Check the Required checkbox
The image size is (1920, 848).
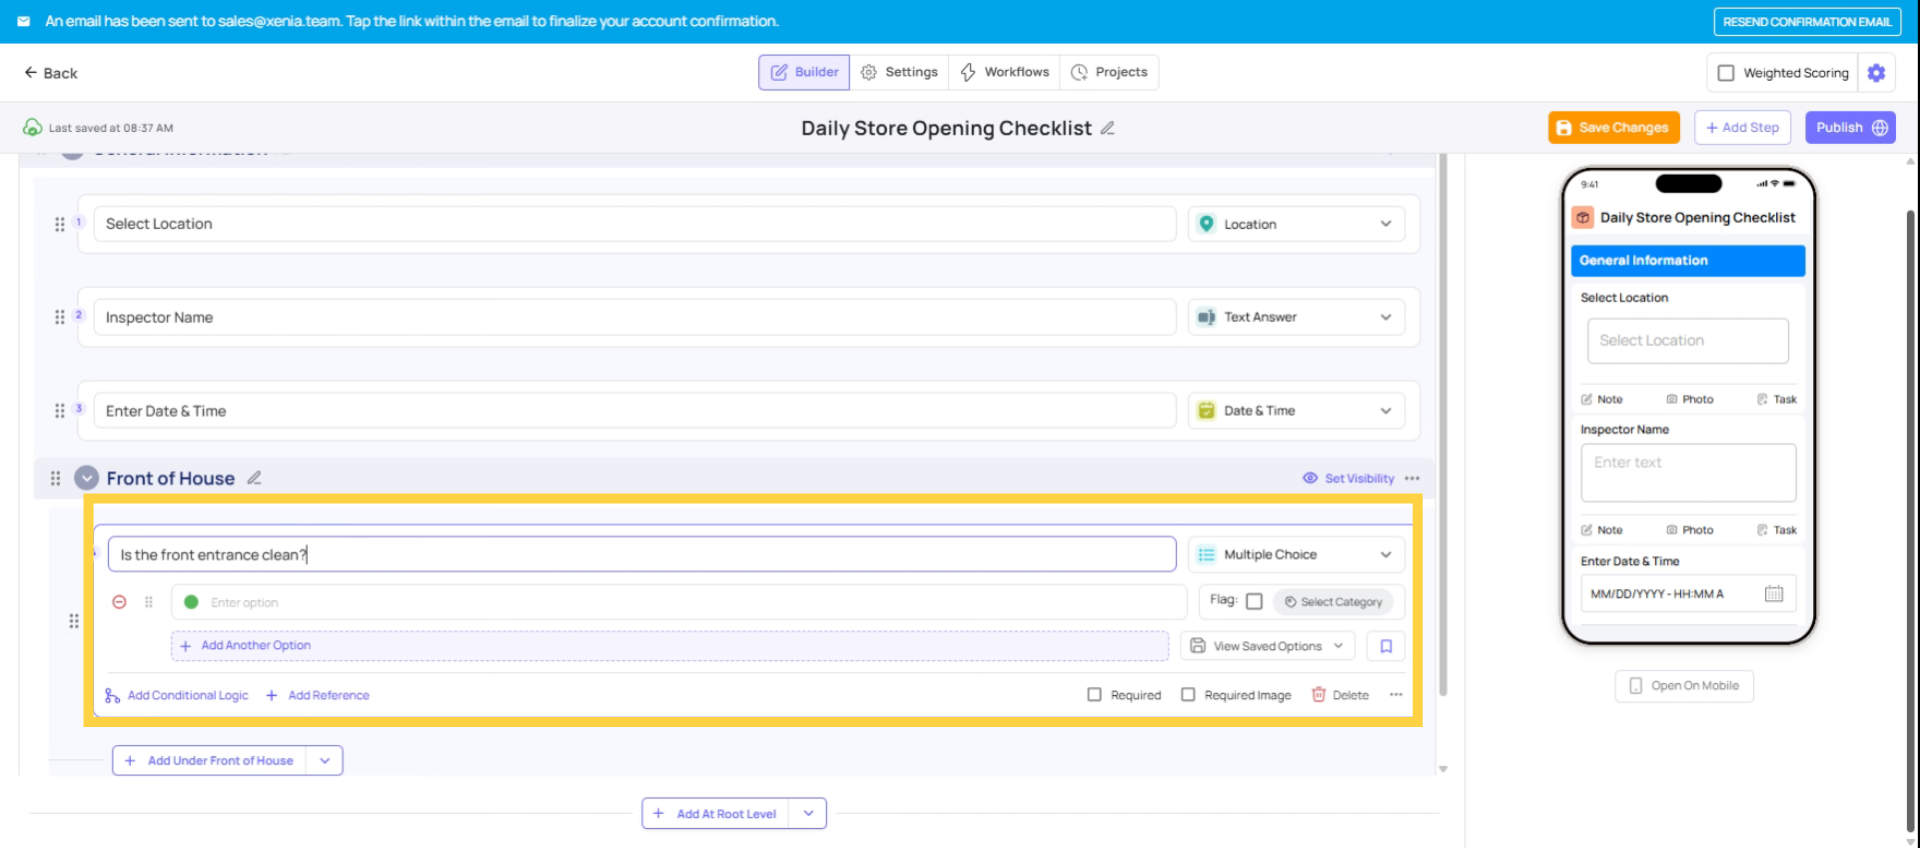1094,695
